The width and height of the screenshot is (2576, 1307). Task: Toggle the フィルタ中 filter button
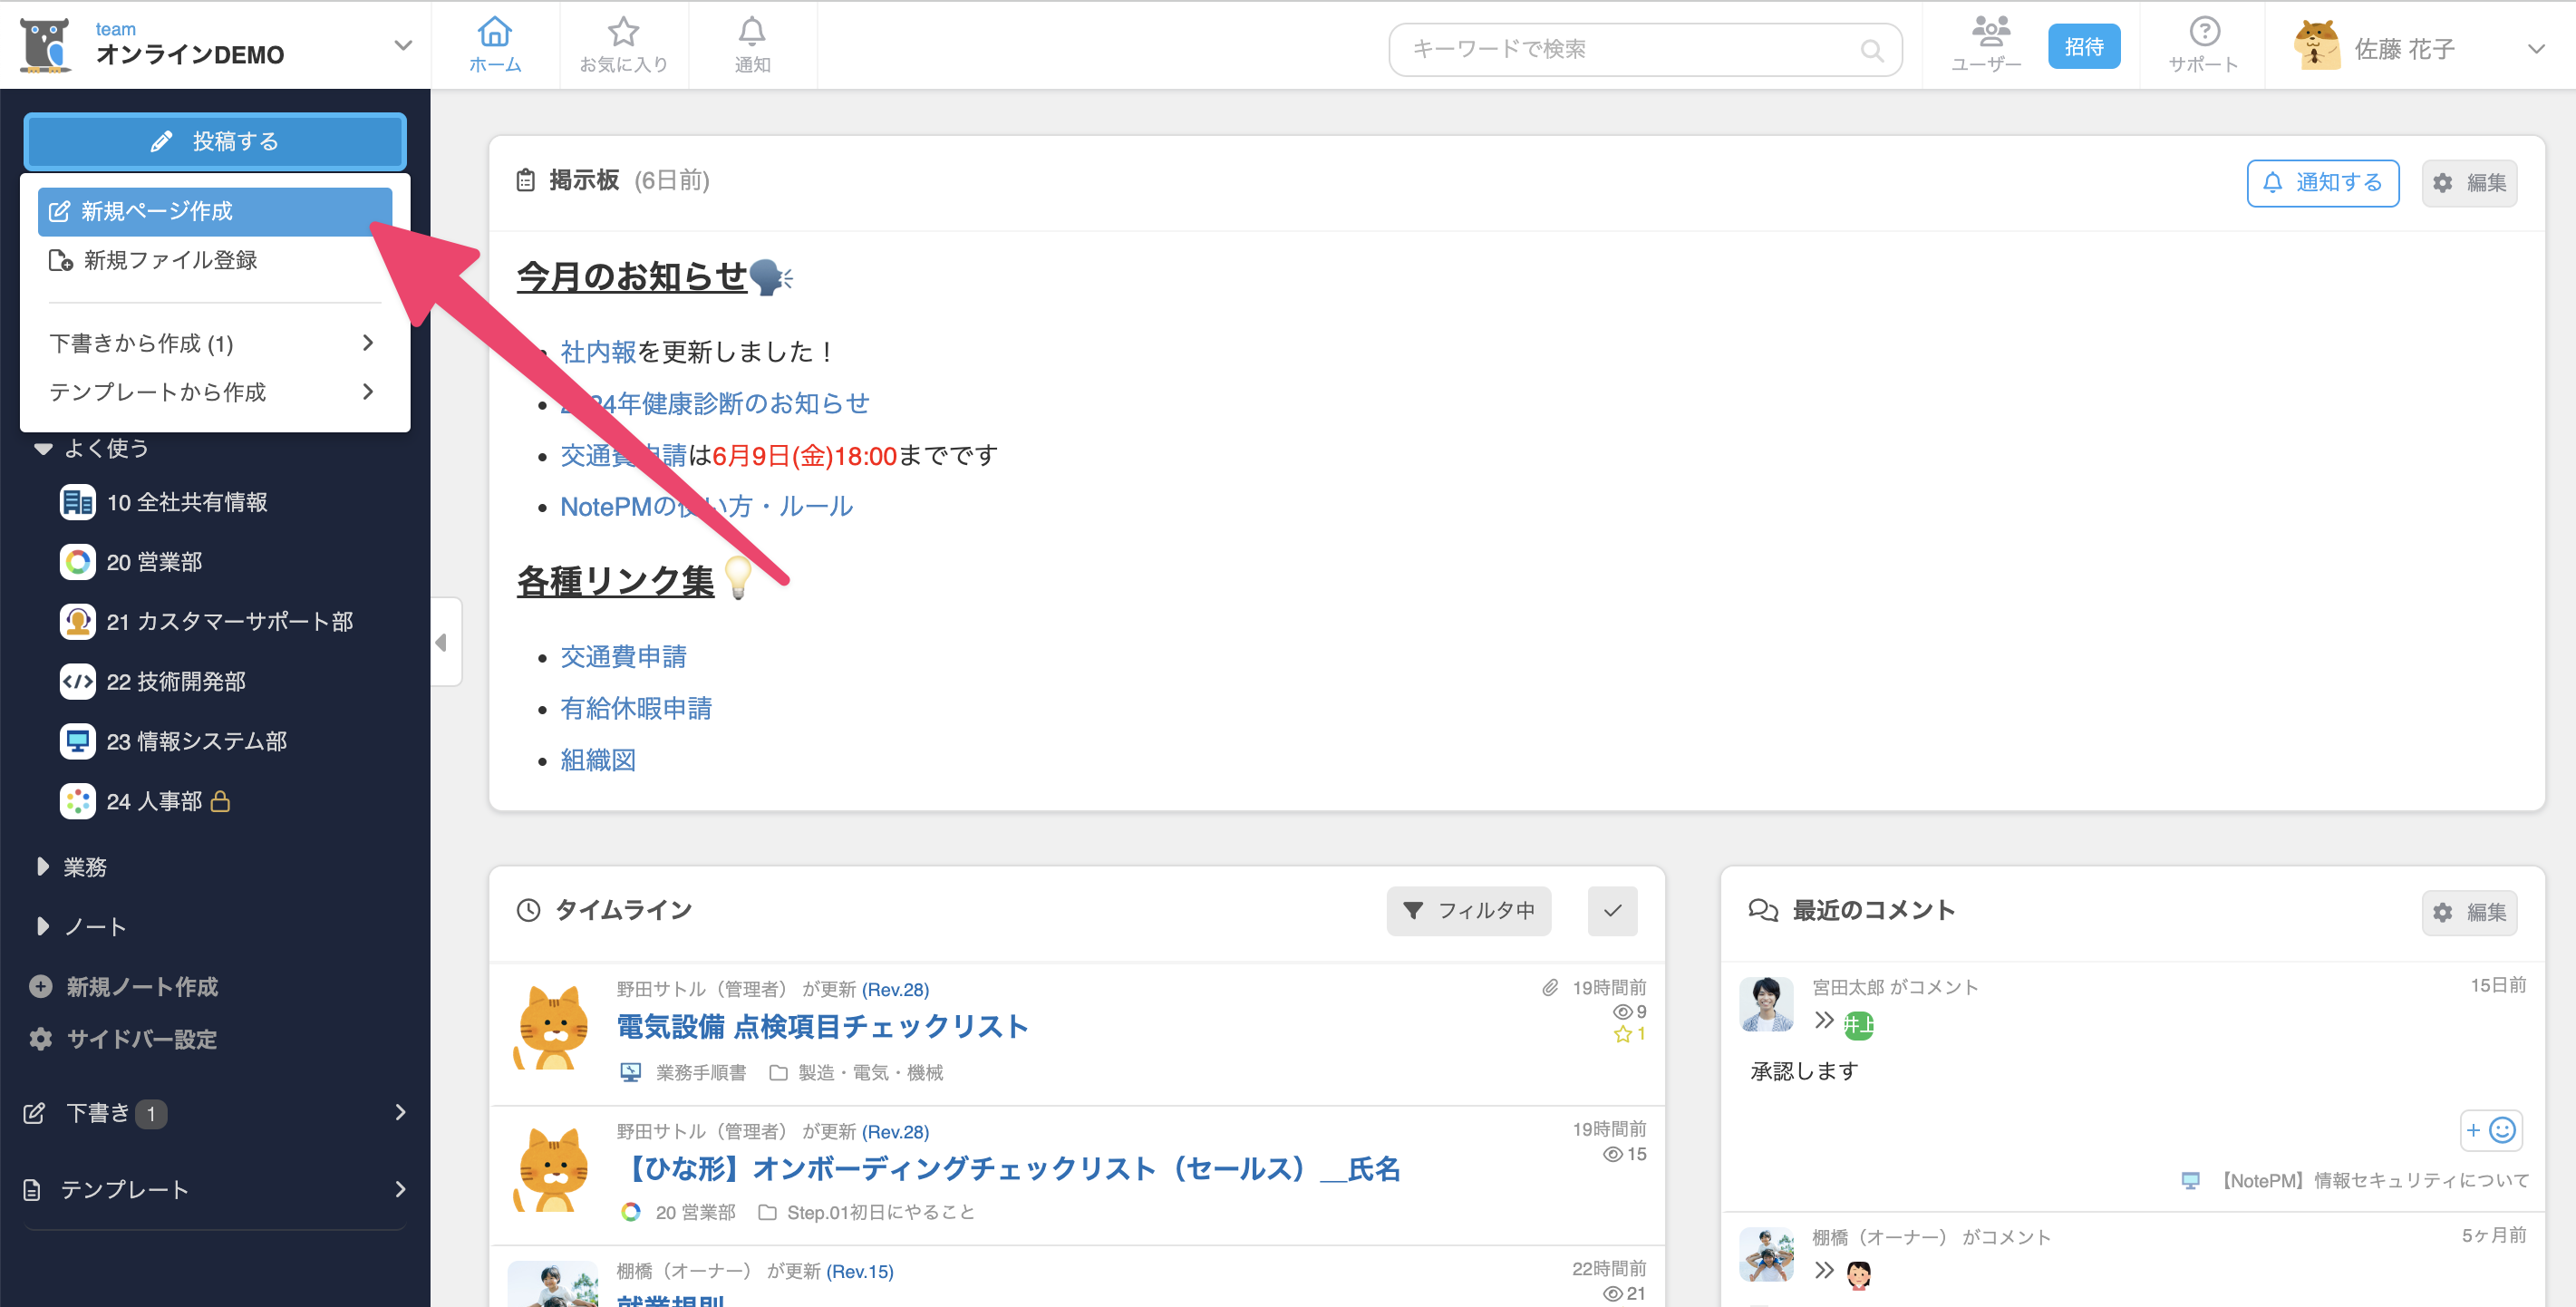(1468, 911)
